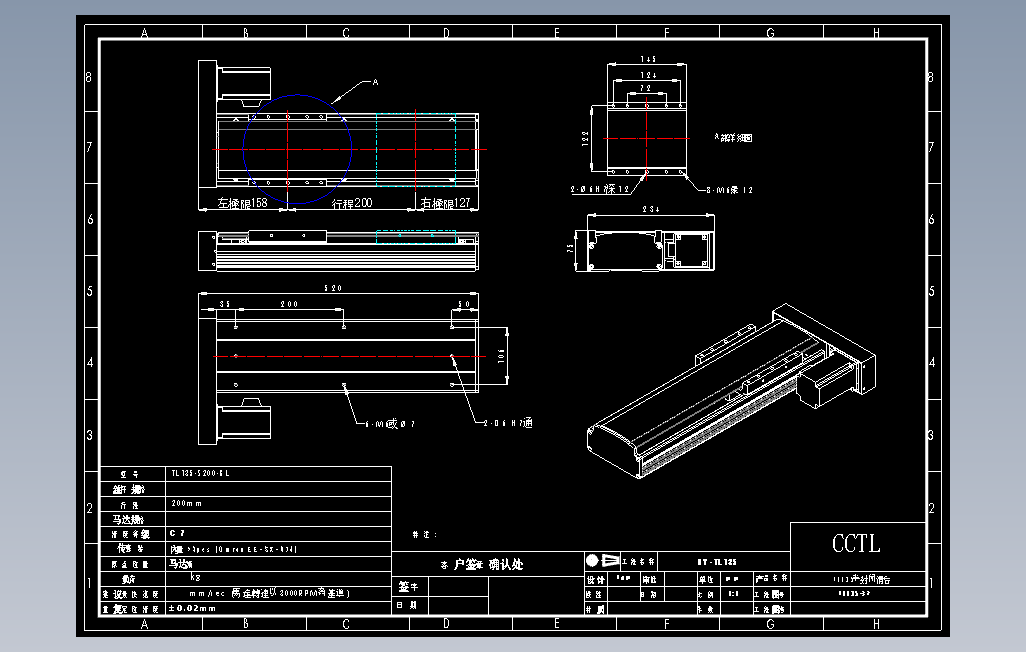Click the detail view A drawing
The image size is (1026, 652).
(646, 139)
